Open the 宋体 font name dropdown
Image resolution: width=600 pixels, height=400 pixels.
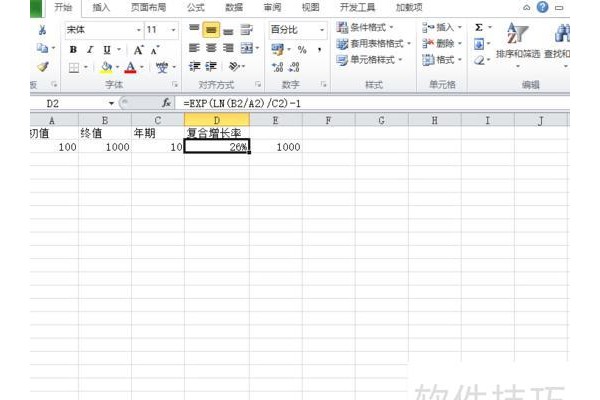[139, 30]
